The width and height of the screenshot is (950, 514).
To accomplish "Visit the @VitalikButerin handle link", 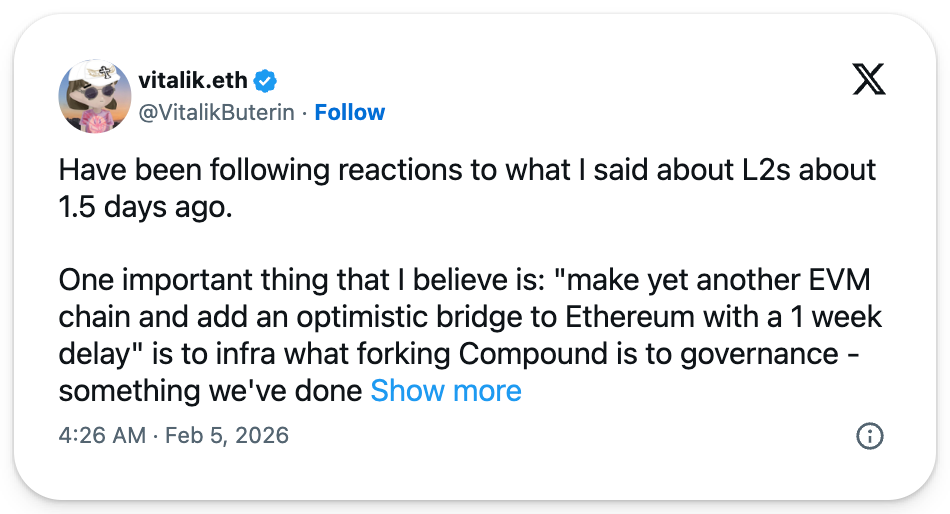I will 216,112.
